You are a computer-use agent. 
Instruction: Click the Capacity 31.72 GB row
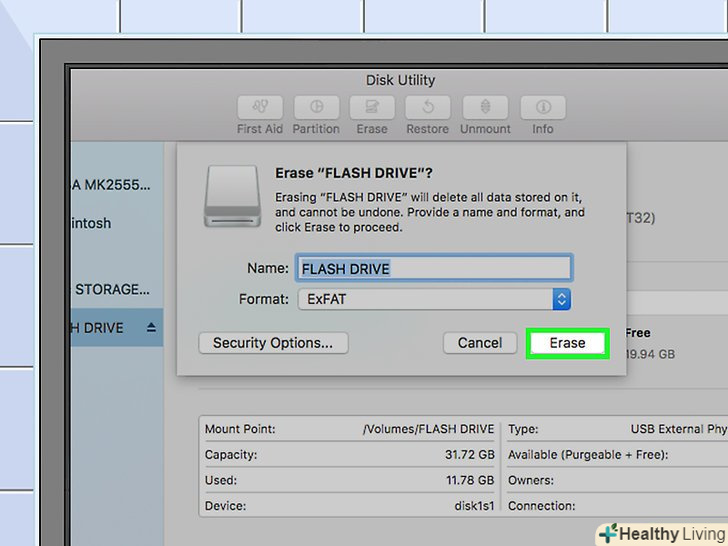(349, 455)
